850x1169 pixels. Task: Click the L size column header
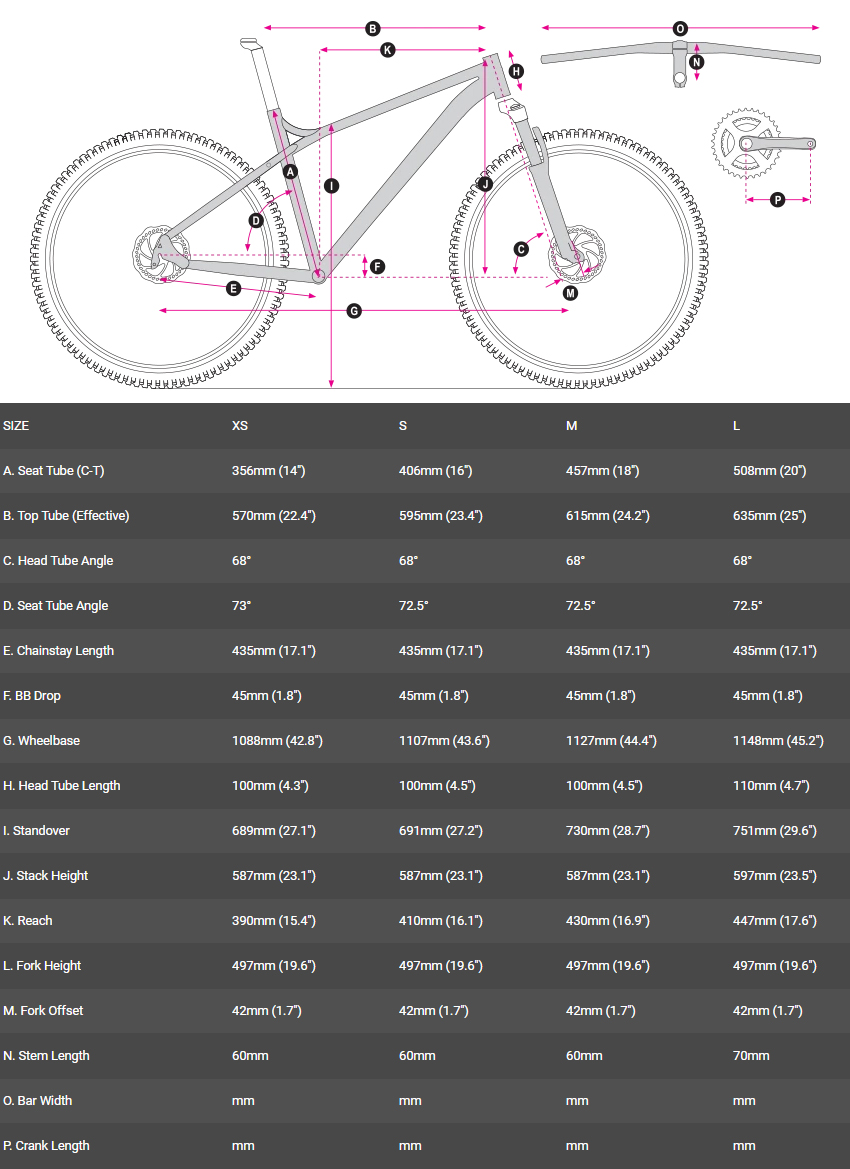(x=737, y=426)
